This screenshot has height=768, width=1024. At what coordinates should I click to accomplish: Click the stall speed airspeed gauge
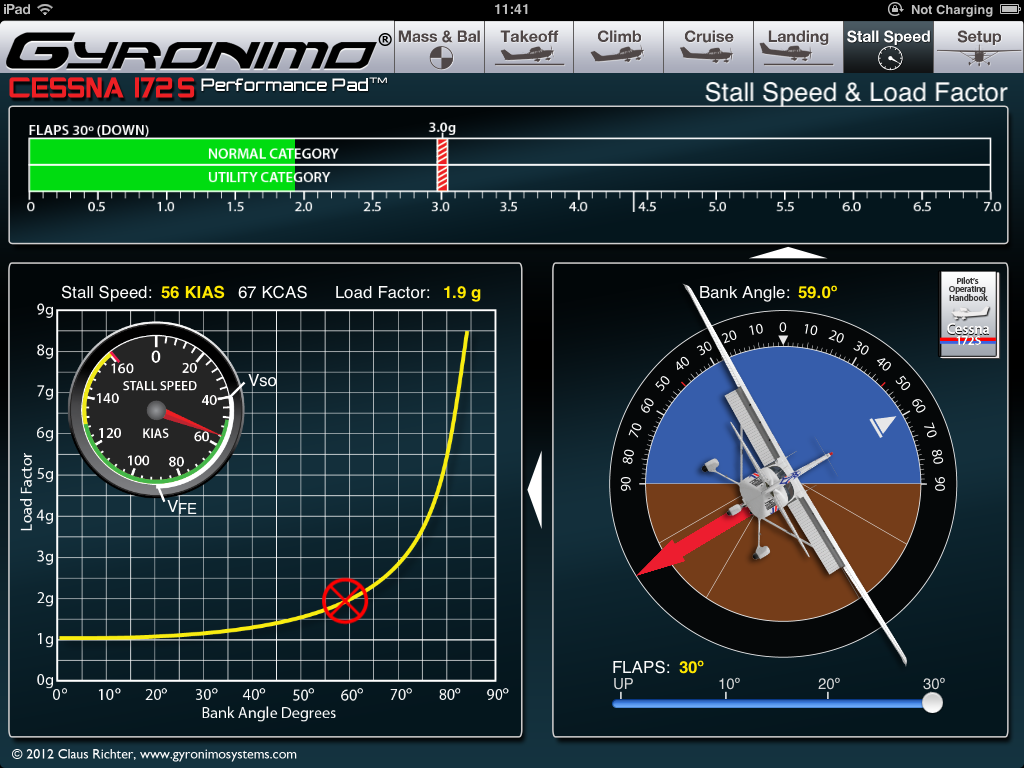pos(156,410)
